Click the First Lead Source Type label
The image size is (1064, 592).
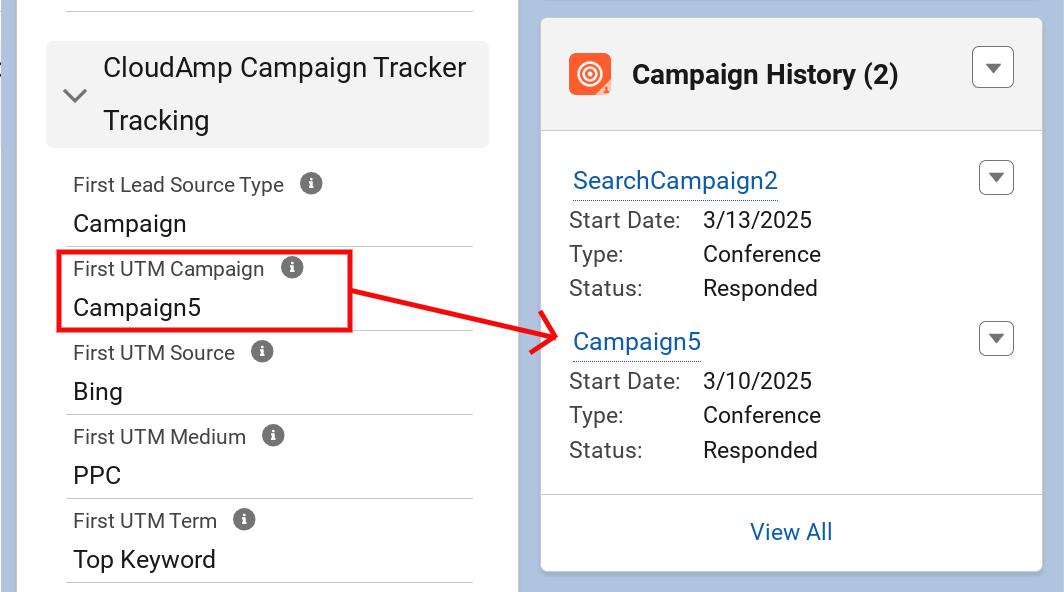tap(178, 185)
